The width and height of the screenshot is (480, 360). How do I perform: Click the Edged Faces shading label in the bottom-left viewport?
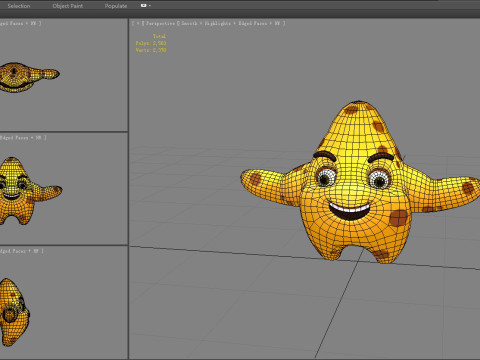13,251
